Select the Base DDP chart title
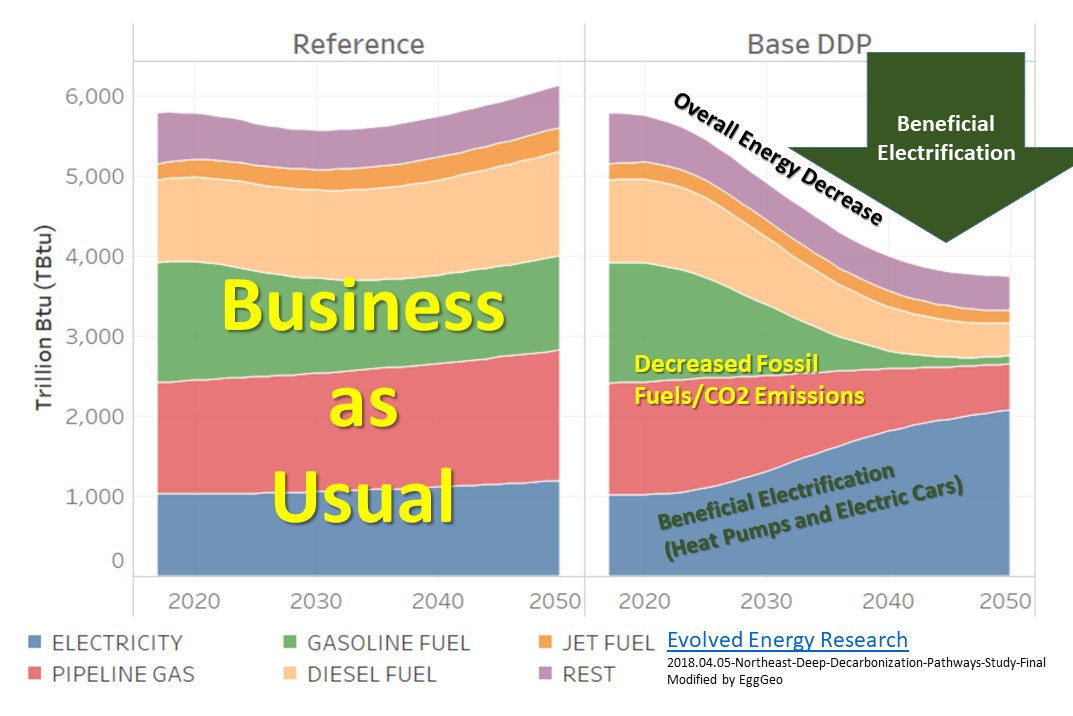Viewport: 1073px width, 716px height. point(809,45)
